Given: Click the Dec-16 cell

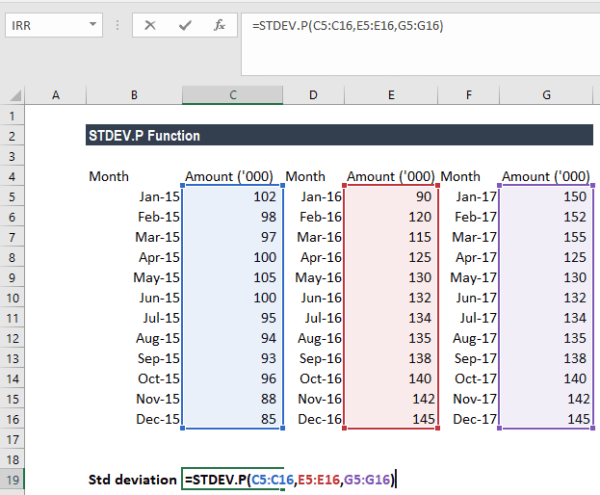Looking at the screenshot, I should 313,419.
